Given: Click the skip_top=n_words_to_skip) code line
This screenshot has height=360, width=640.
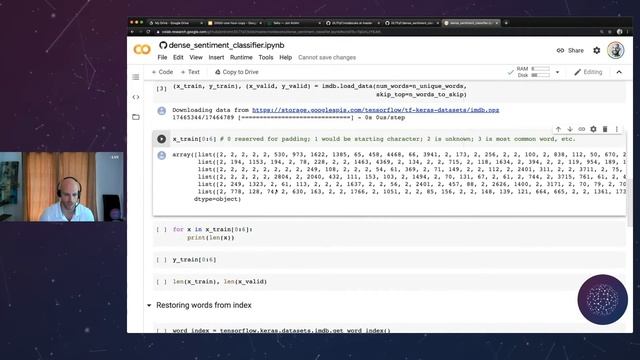Looking at the screenshot, I should (x=421, y=94).
